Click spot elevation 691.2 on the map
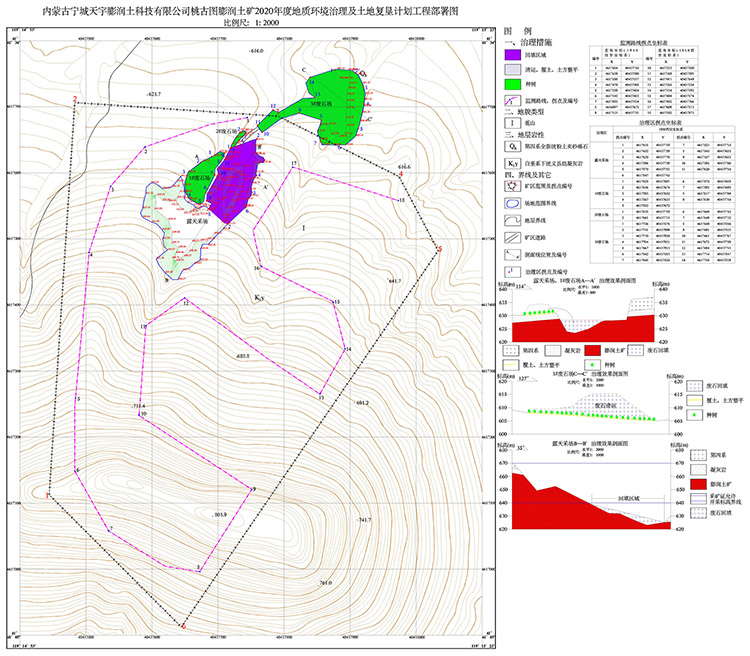The height and width of the screenshot is (656, 750). point(362,403)
